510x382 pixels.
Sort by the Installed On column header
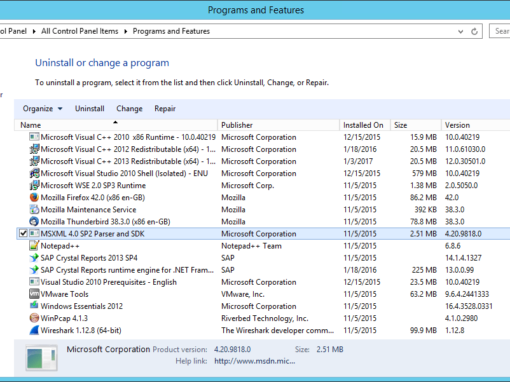click(365, 125)
